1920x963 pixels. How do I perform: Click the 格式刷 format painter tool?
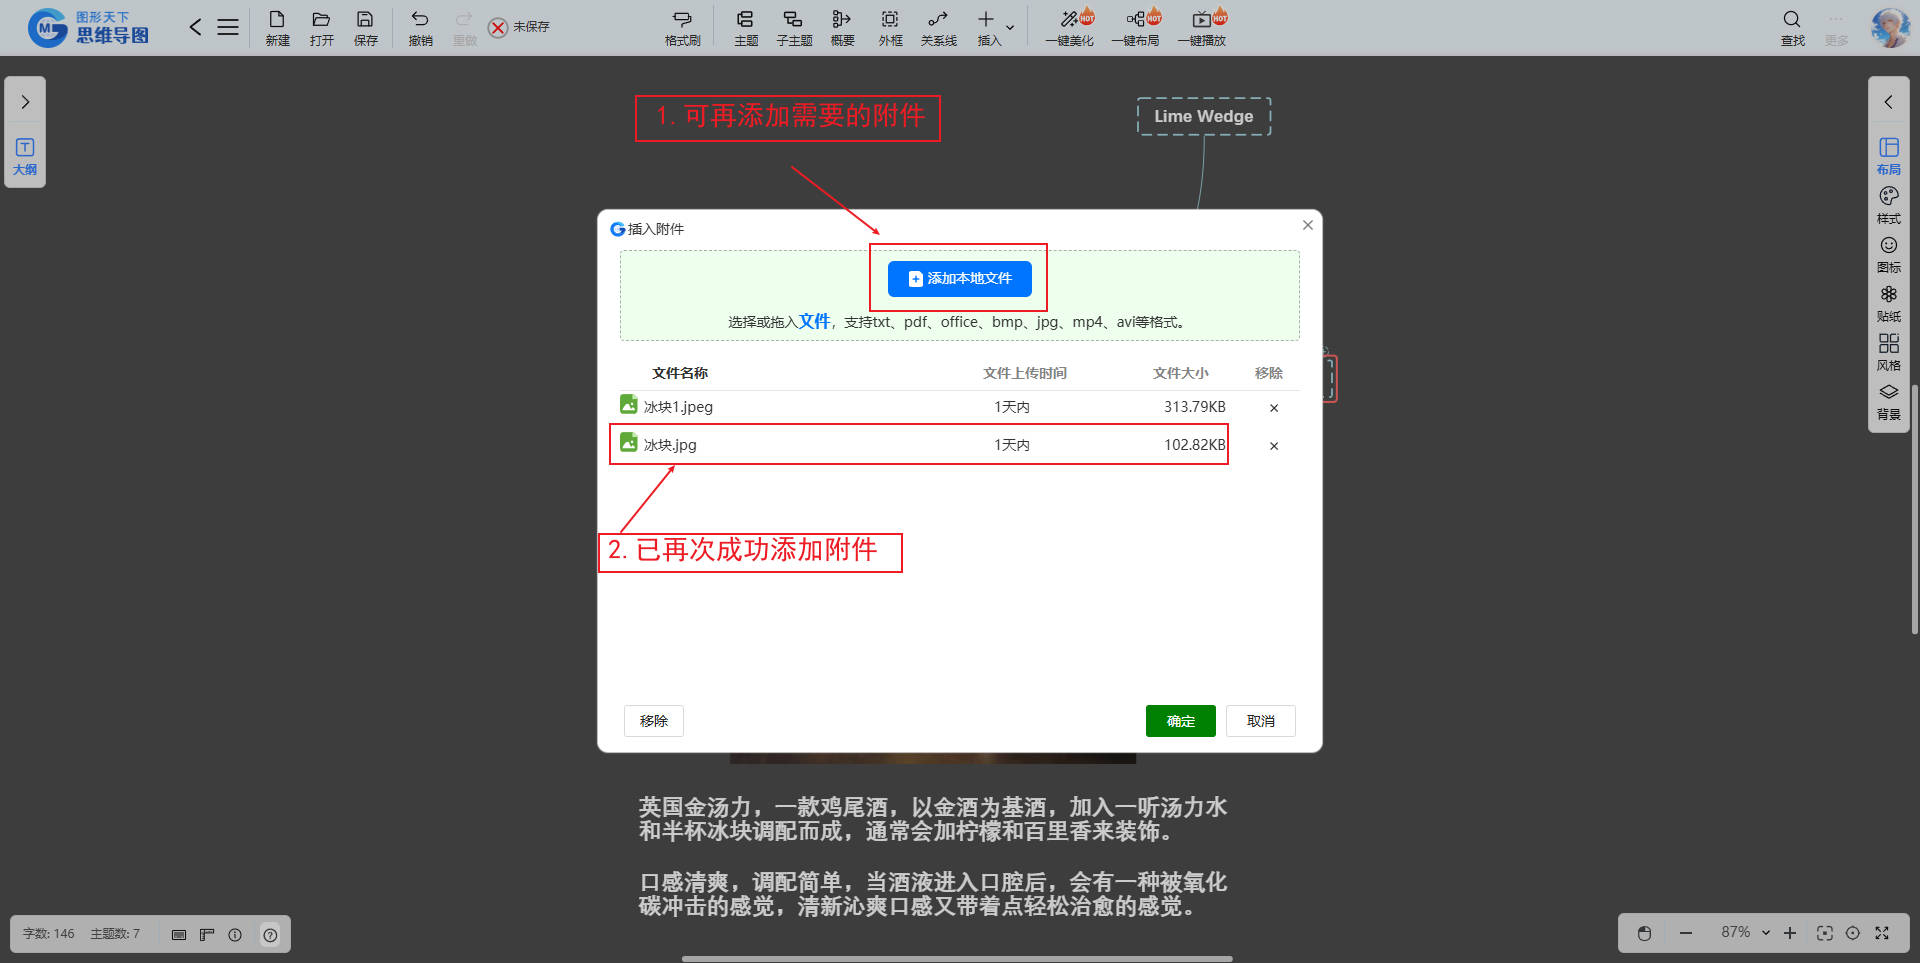(682, 28)
